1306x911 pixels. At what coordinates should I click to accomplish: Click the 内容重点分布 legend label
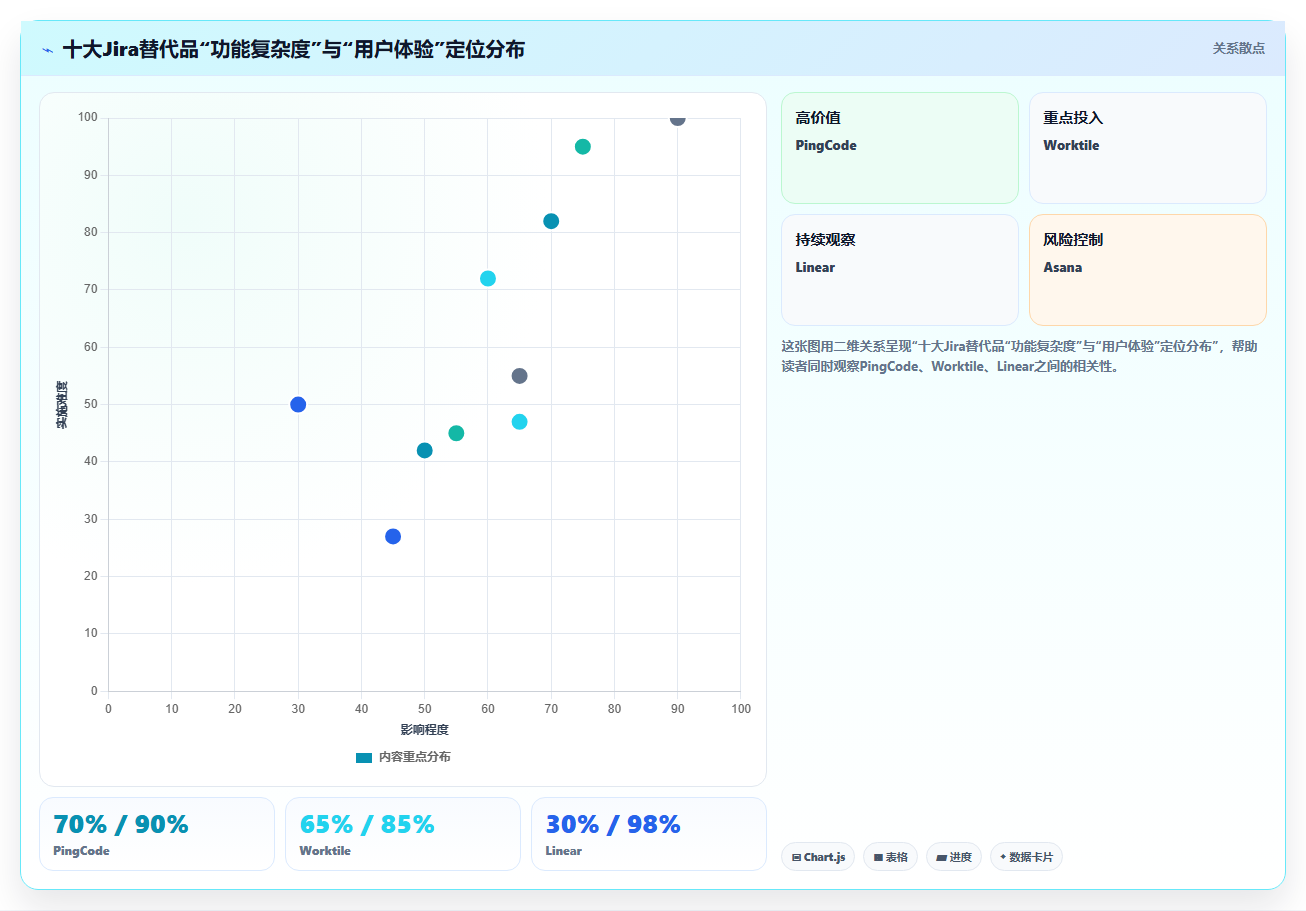click(x=414, y=757)
